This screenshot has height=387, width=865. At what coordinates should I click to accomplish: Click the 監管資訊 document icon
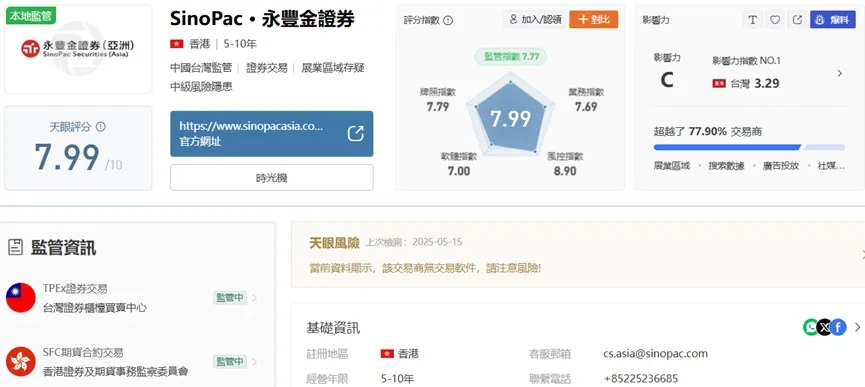[x=15, y=248]
